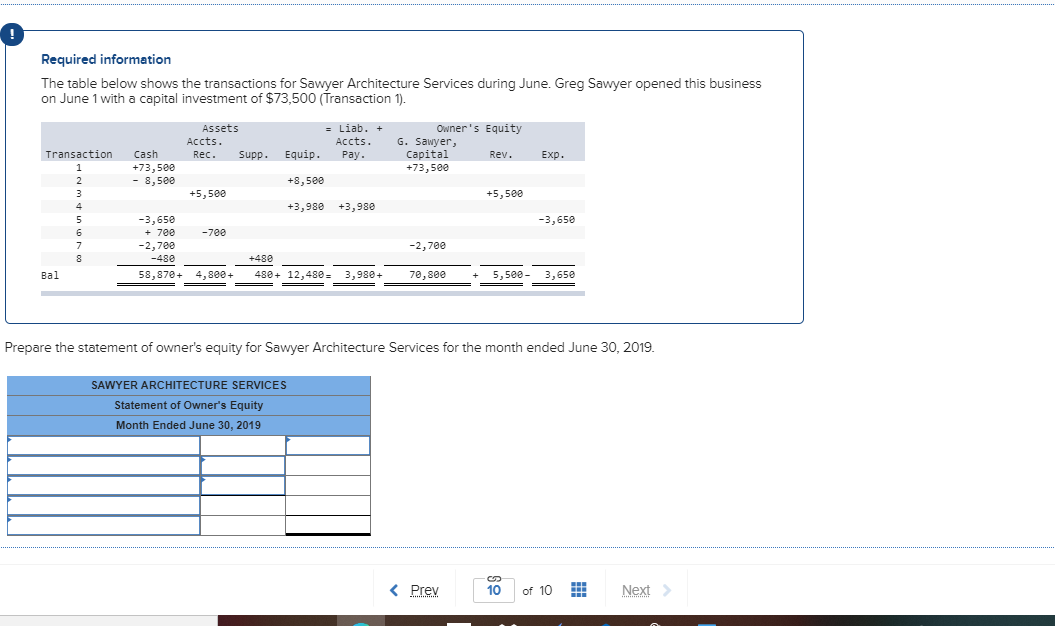Open the dropdown in the top right amount cell

tap(327, 444)
